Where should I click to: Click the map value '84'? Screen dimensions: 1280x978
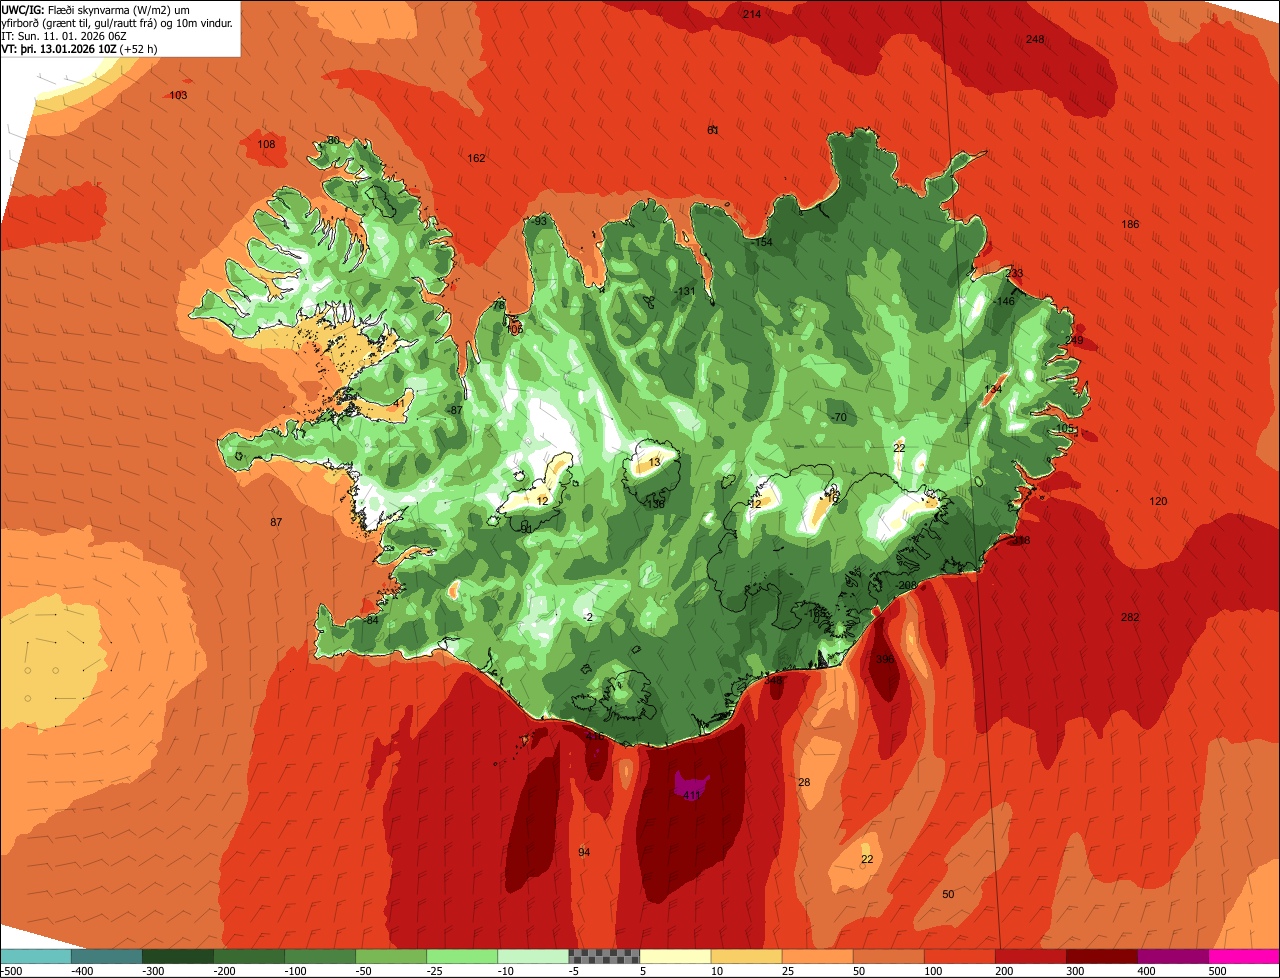tap(372, 621)
